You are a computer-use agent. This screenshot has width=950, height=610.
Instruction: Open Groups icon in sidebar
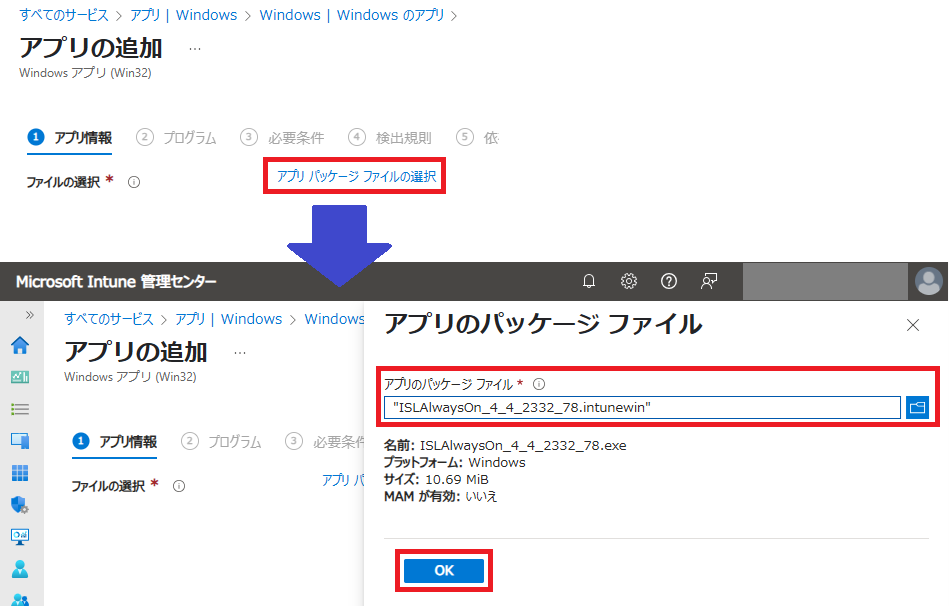click(x=20, y=600)
